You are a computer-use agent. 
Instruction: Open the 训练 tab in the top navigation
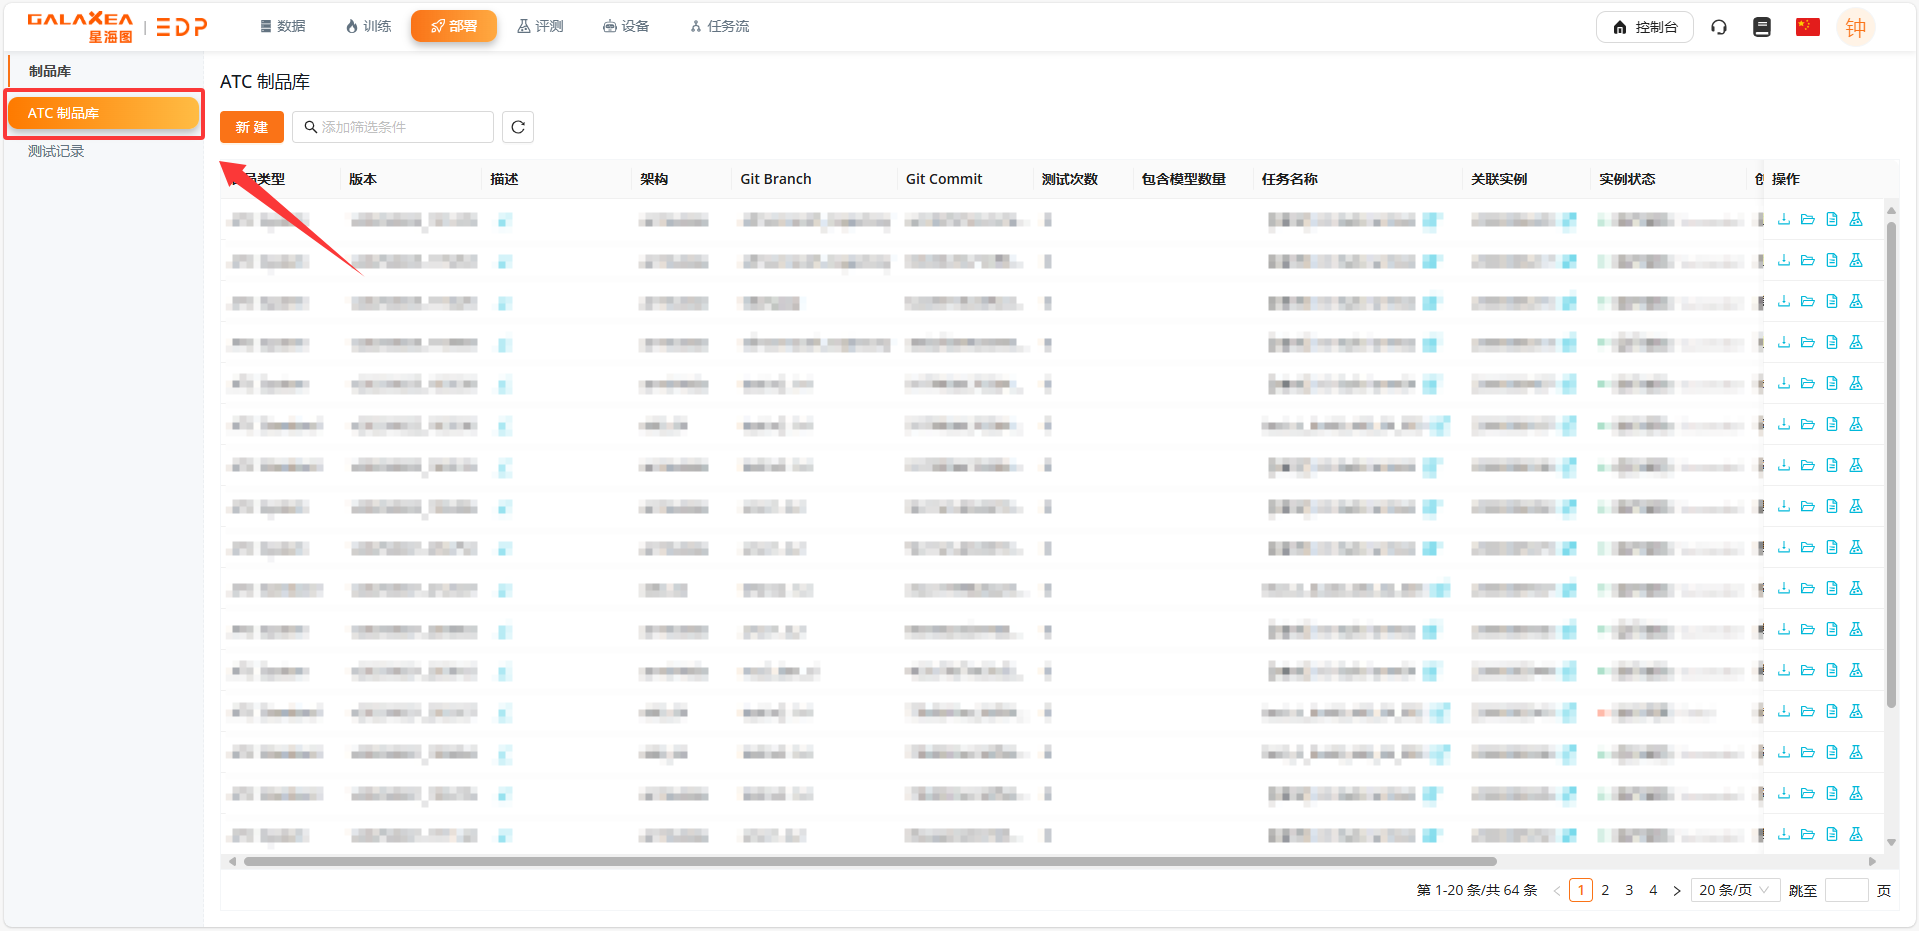(368, 26)
